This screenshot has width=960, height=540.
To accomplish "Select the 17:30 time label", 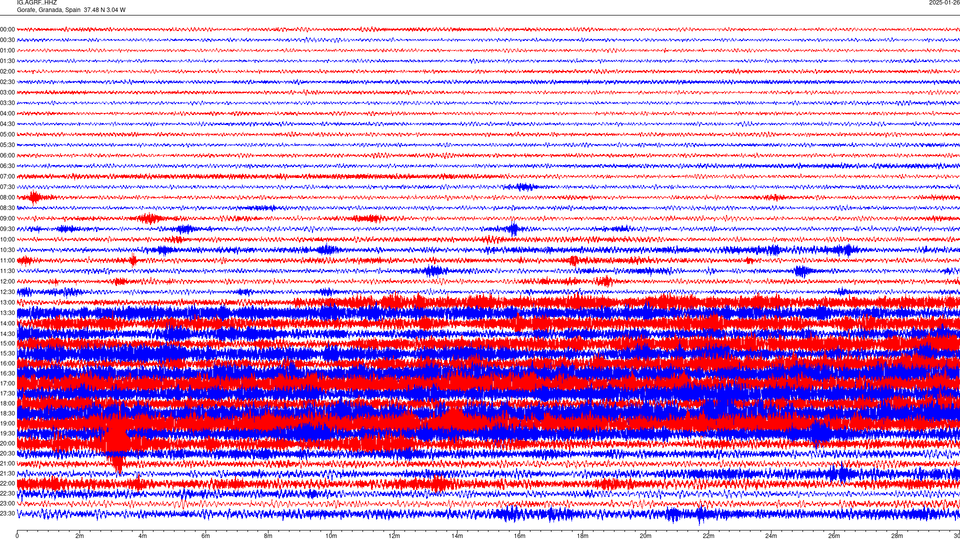I will tap(7, 393).
